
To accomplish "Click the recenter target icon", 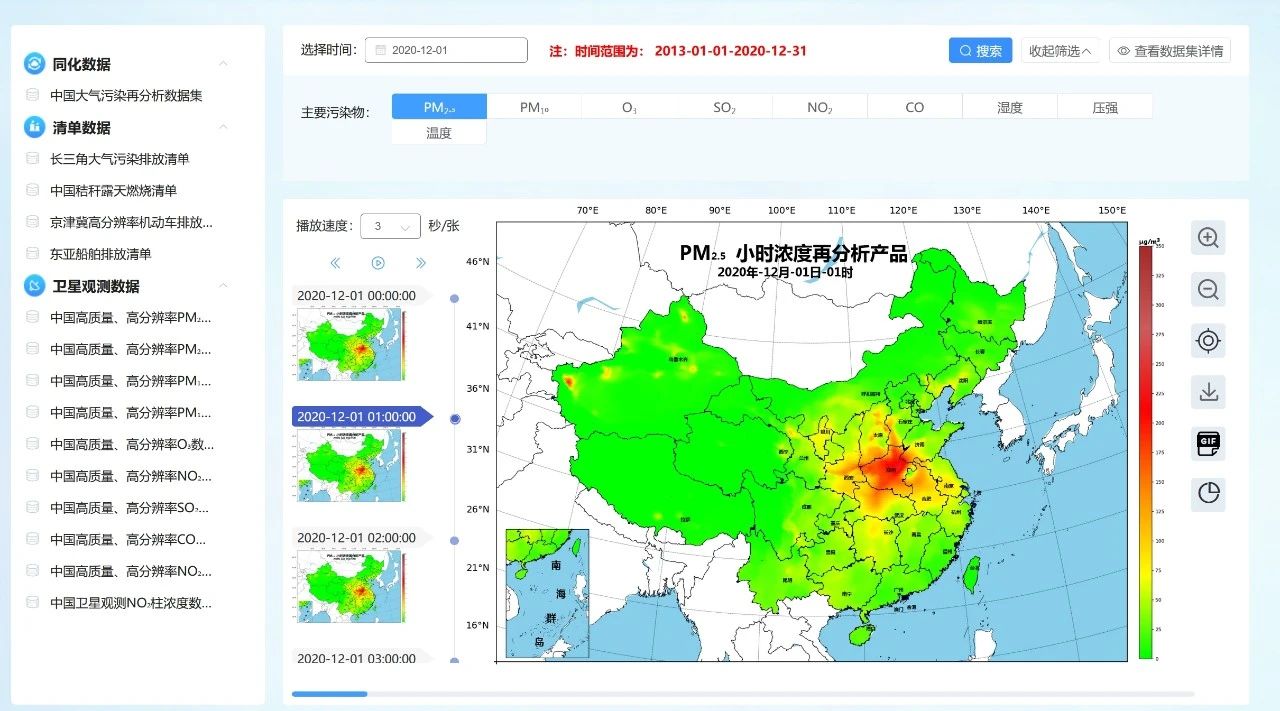I will tap(1208, 341).
